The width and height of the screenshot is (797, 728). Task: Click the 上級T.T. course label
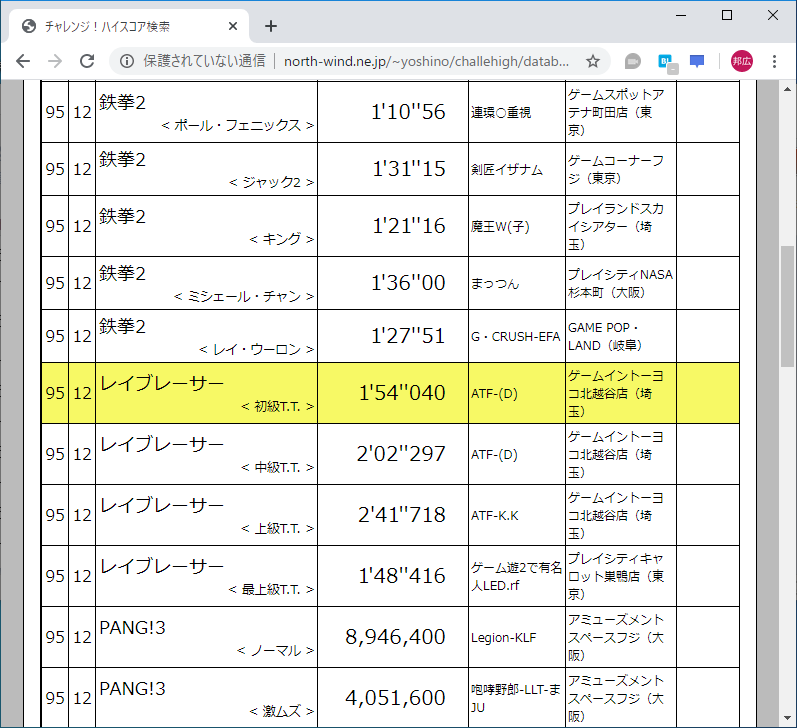coord(278,529)
